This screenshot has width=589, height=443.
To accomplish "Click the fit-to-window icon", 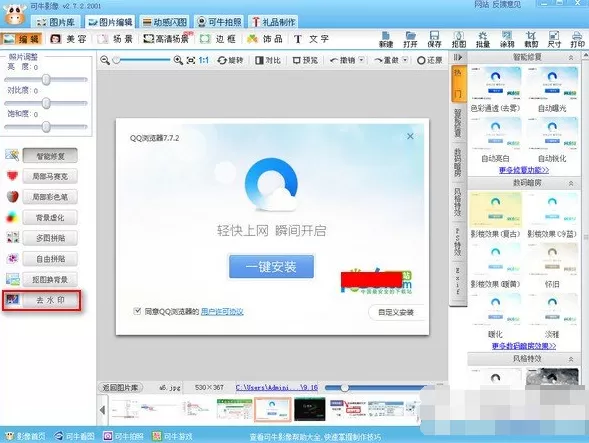I will 191,60.
